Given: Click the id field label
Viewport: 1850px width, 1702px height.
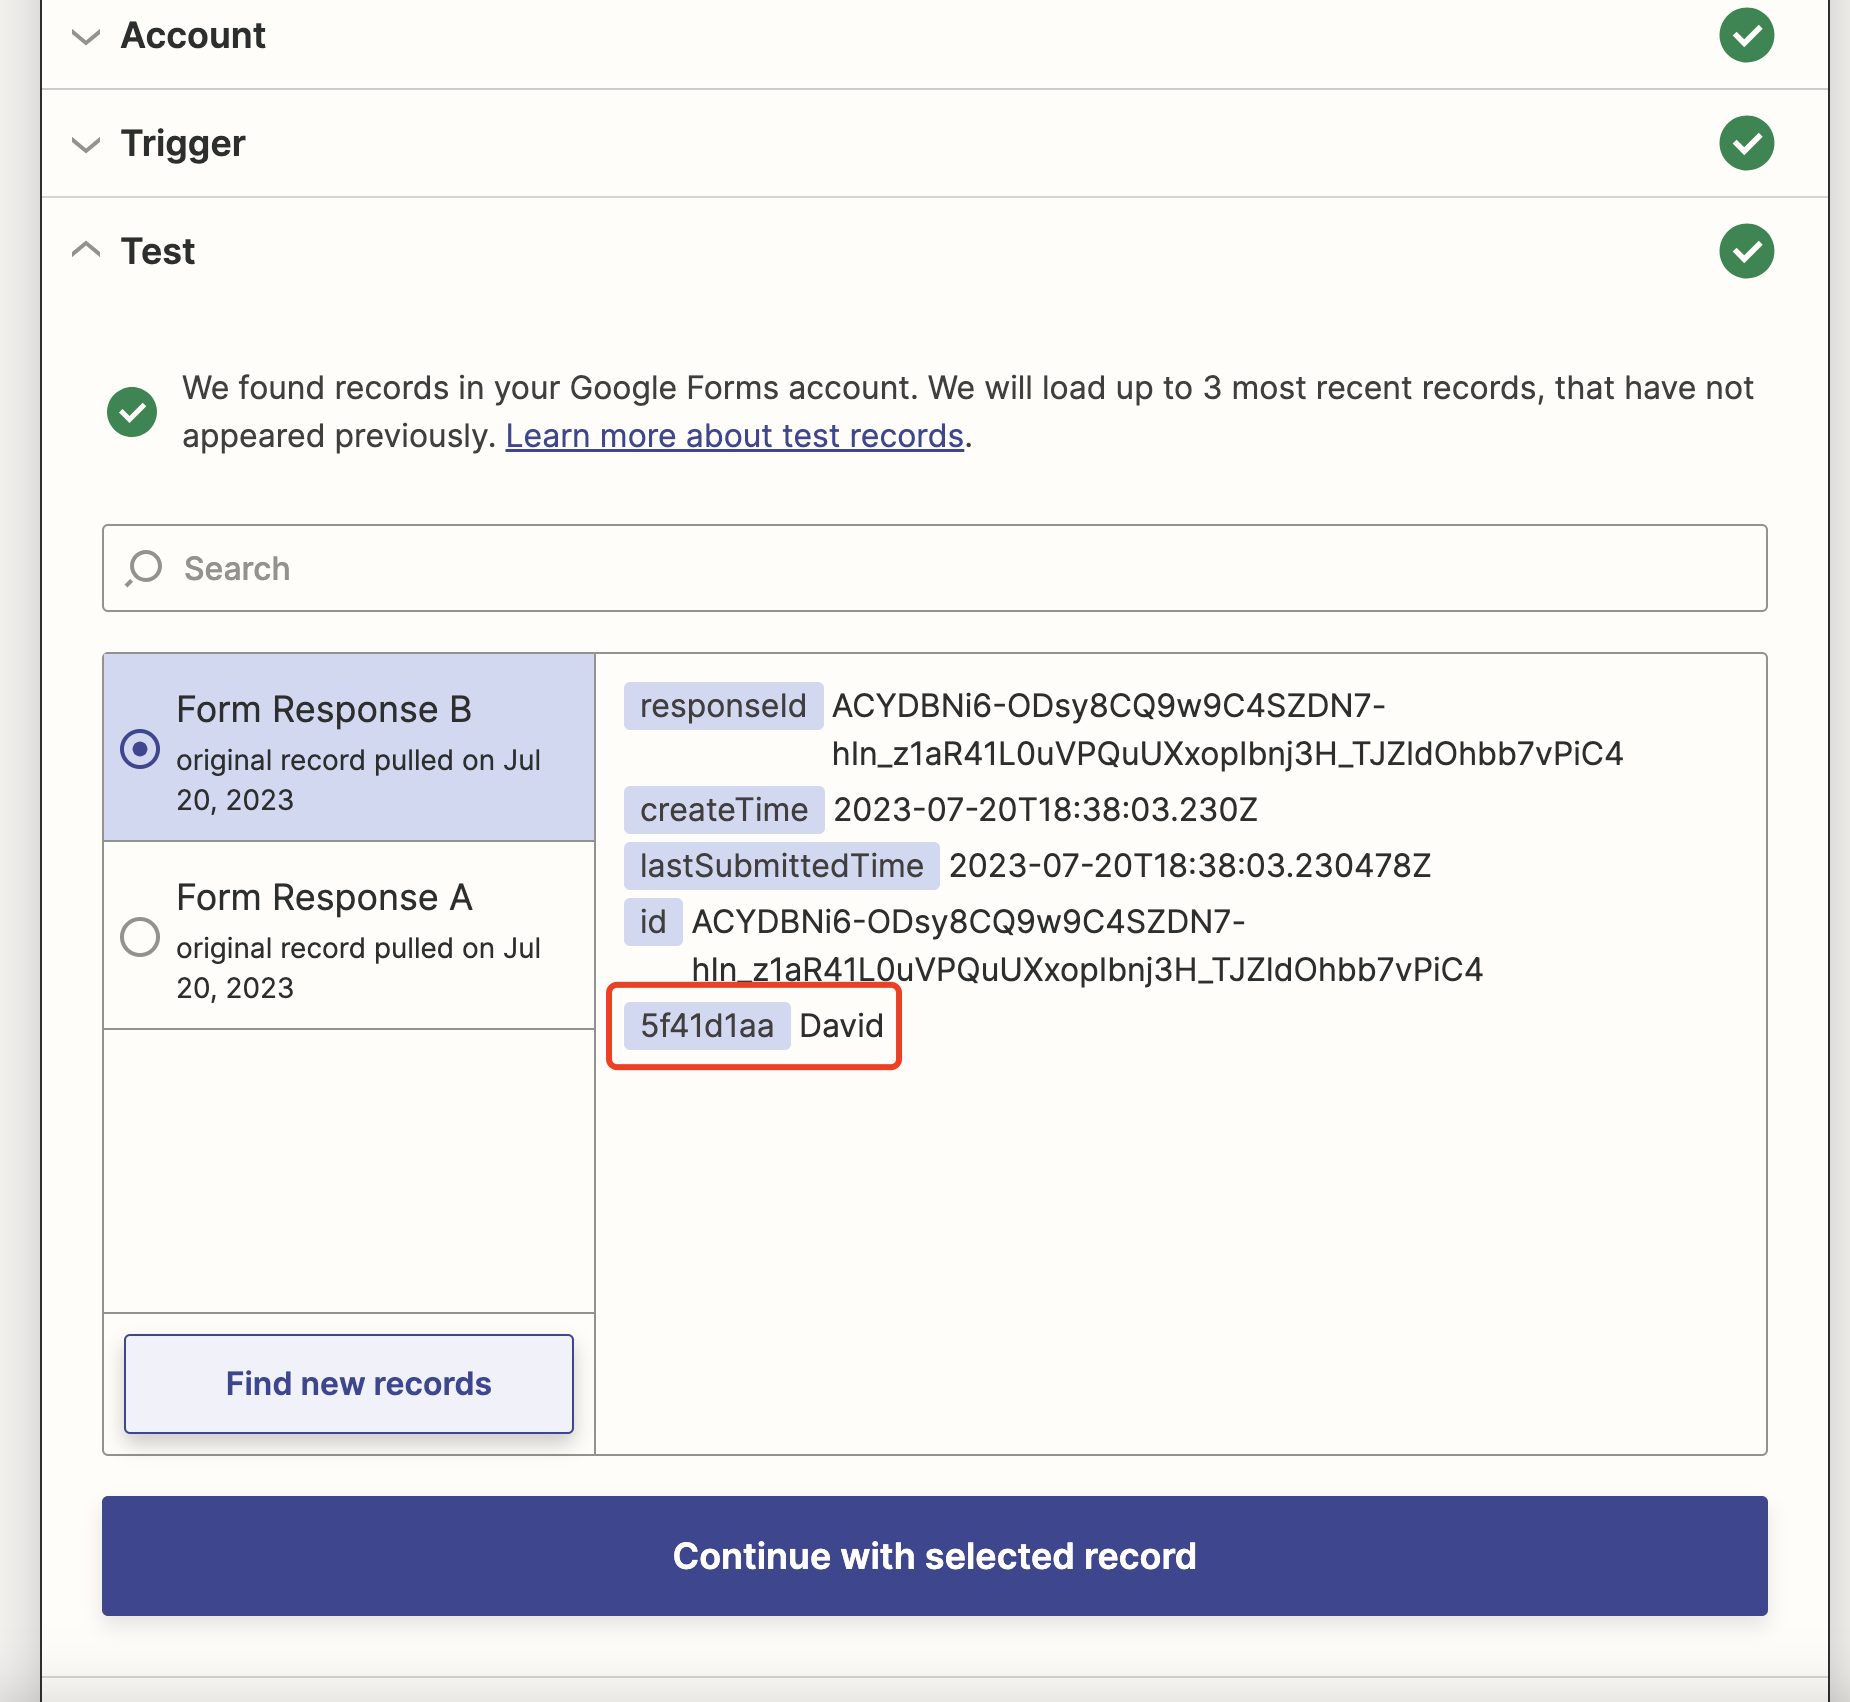Looking at the screenshot, I should (x=653, y=922).
